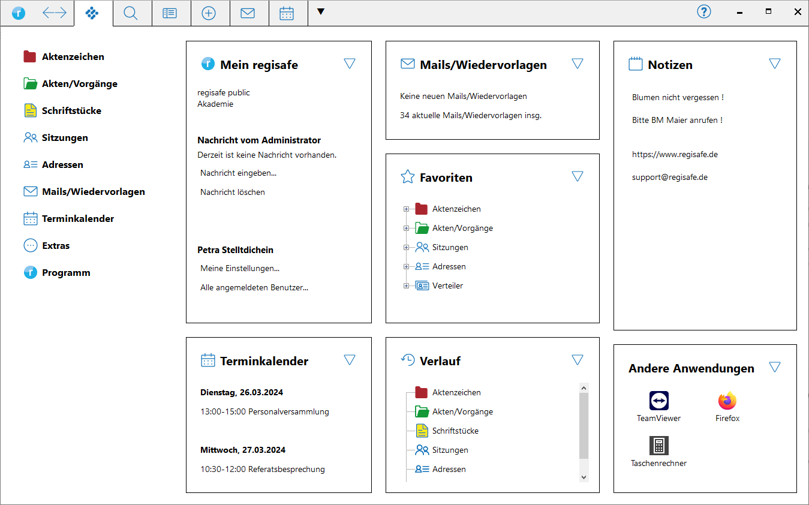The height and width of the screenshot is (505, 809).
Task: Click the Nachricht eingeben... link
Action: coord(238,173)
